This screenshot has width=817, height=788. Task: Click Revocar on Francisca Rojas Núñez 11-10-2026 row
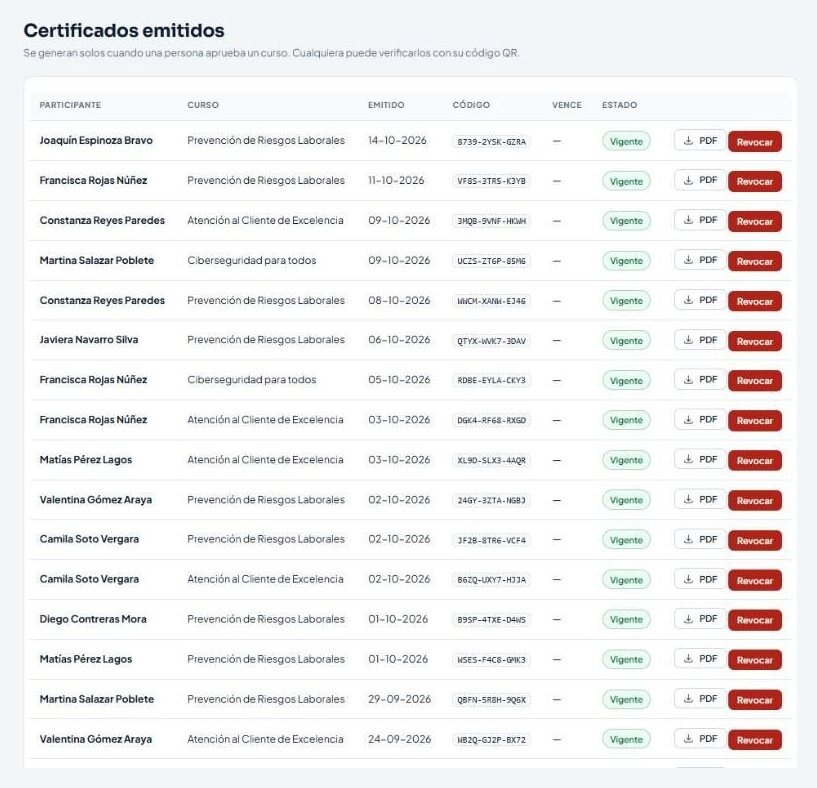(754, 181)
